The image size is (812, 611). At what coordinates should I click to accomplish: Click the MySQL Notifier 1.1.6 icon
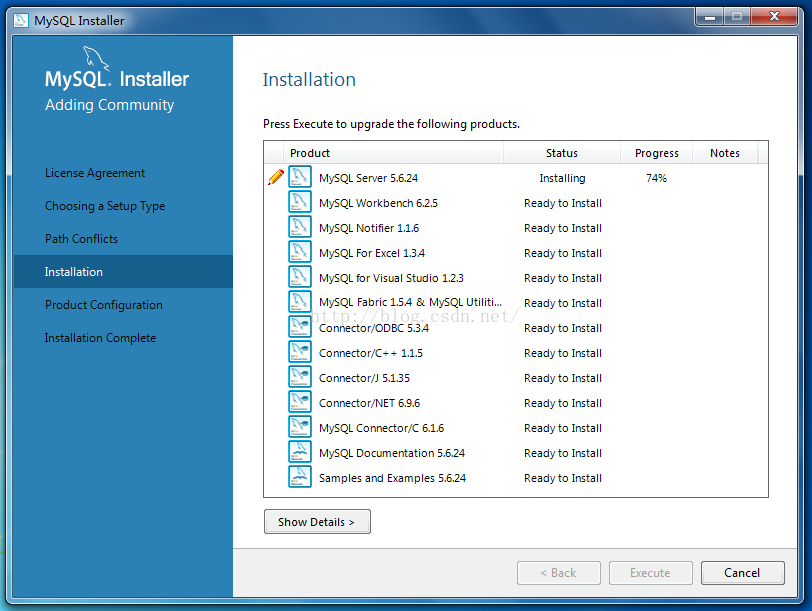coord(300,228)
